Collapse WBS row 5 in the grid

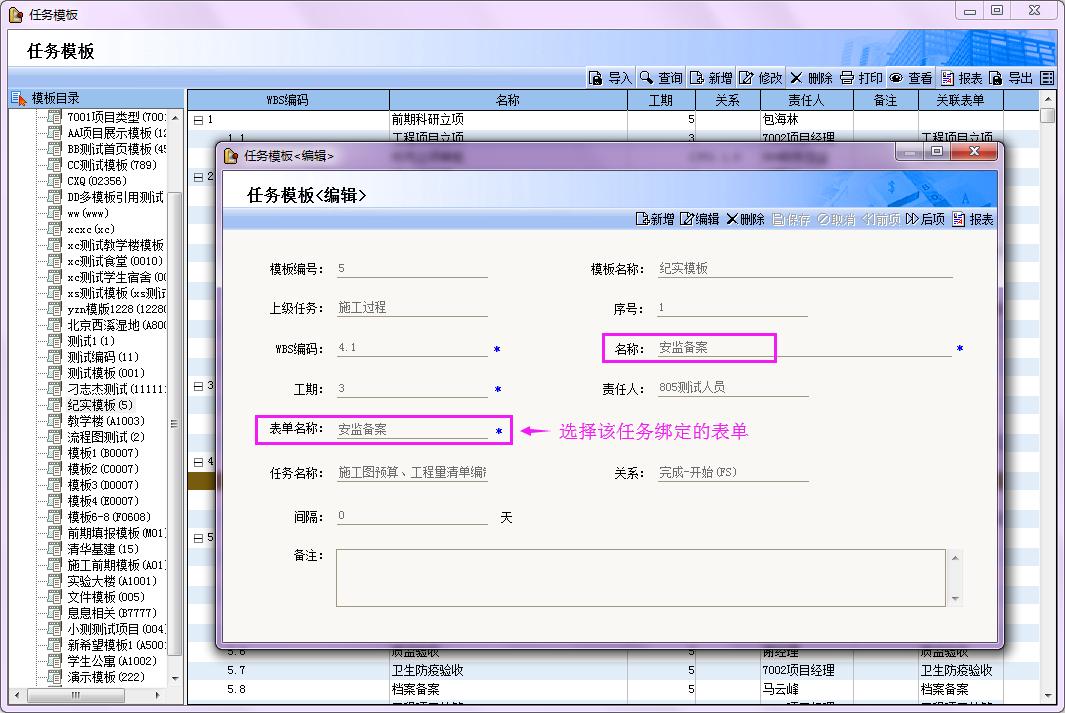197,538
